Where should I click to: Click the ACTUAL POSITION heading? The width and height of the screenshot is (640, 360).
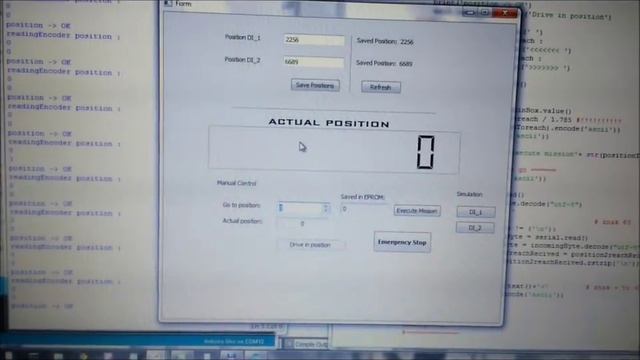329,123
